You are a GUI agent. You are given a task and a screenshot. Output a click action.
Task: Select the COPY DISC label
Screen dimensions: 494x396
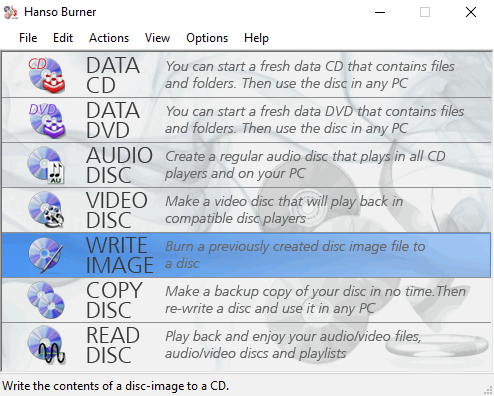pos(114,300)
